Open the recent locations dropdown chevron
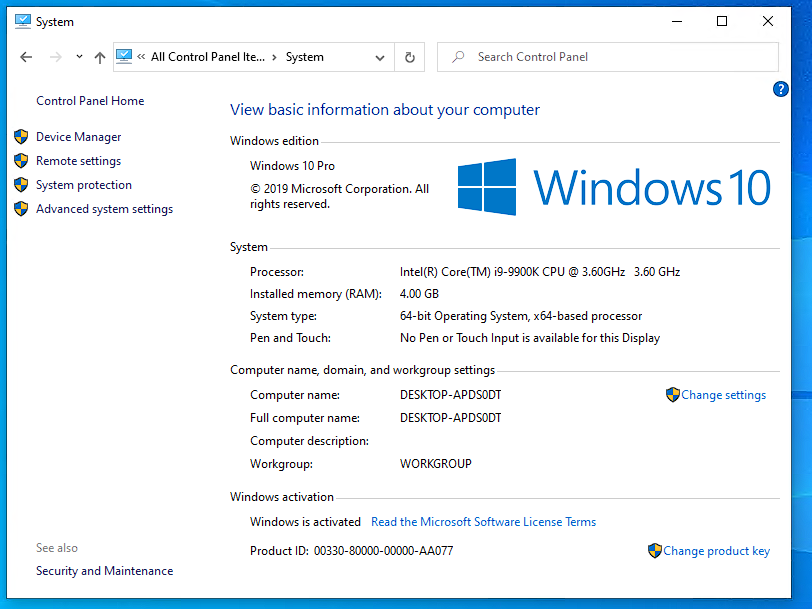 (x=79, y=56)
